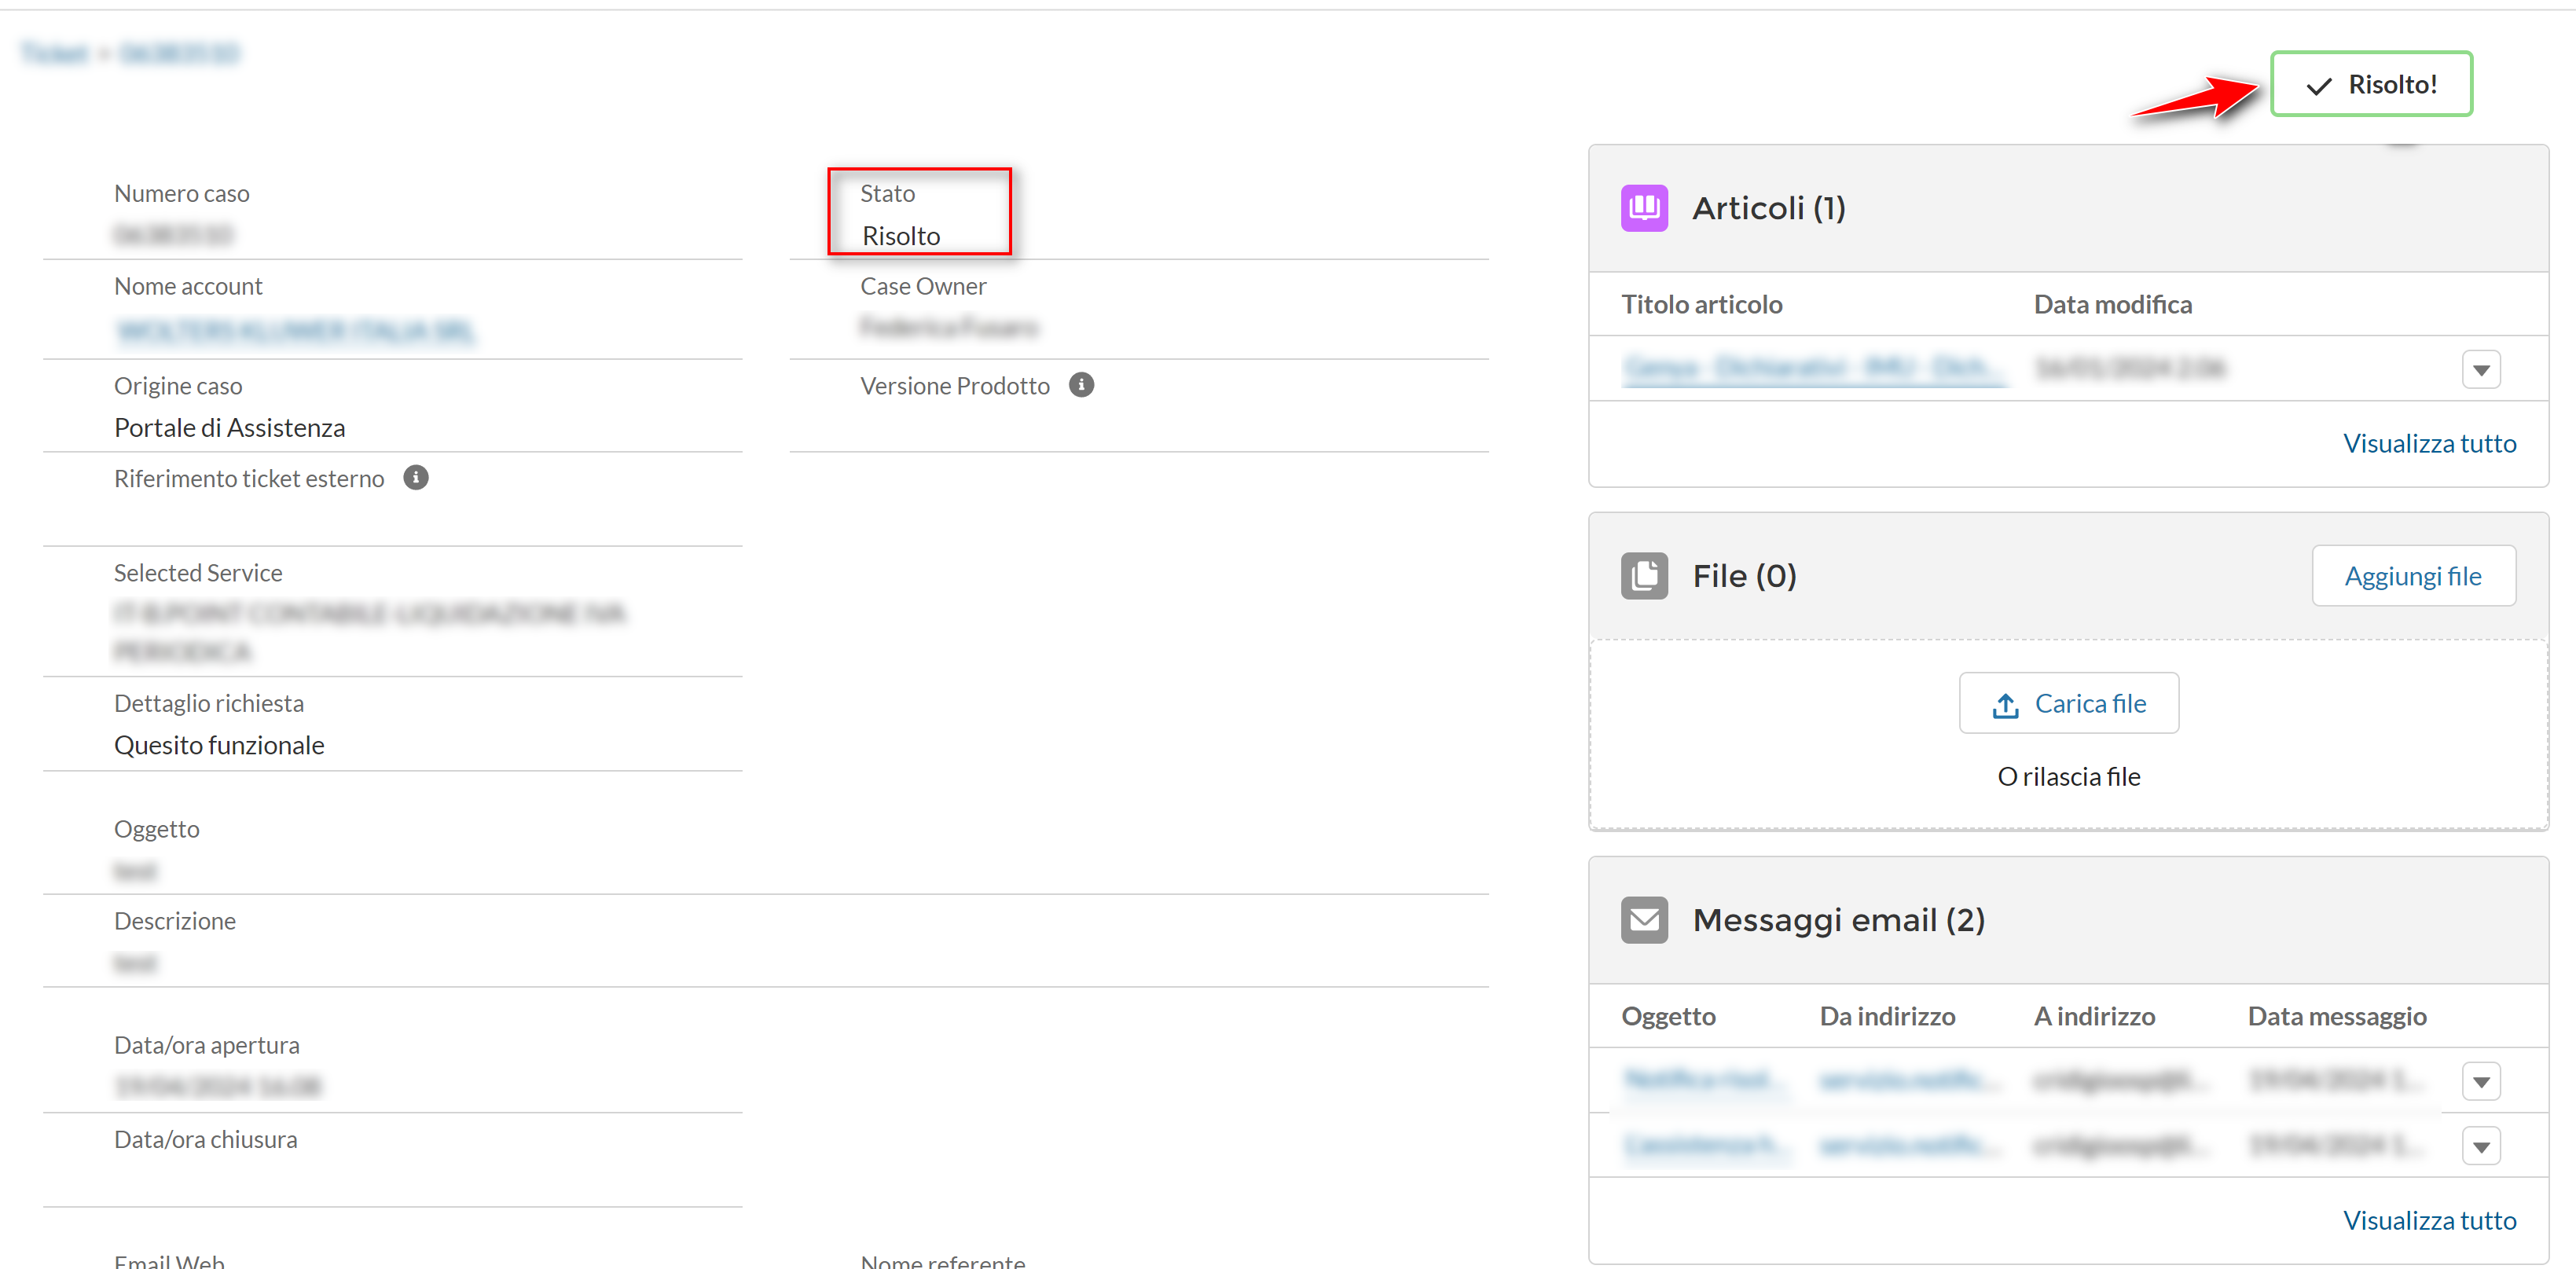
Task: Click the upload arrow icon in Carica file
Action: click(x=2005, y=705)
